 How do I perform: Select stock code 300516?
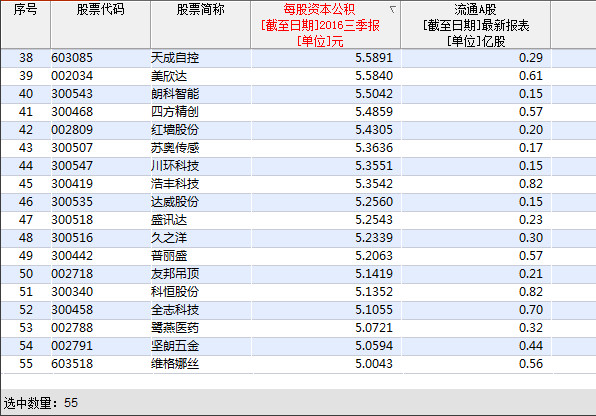[72, 238]
